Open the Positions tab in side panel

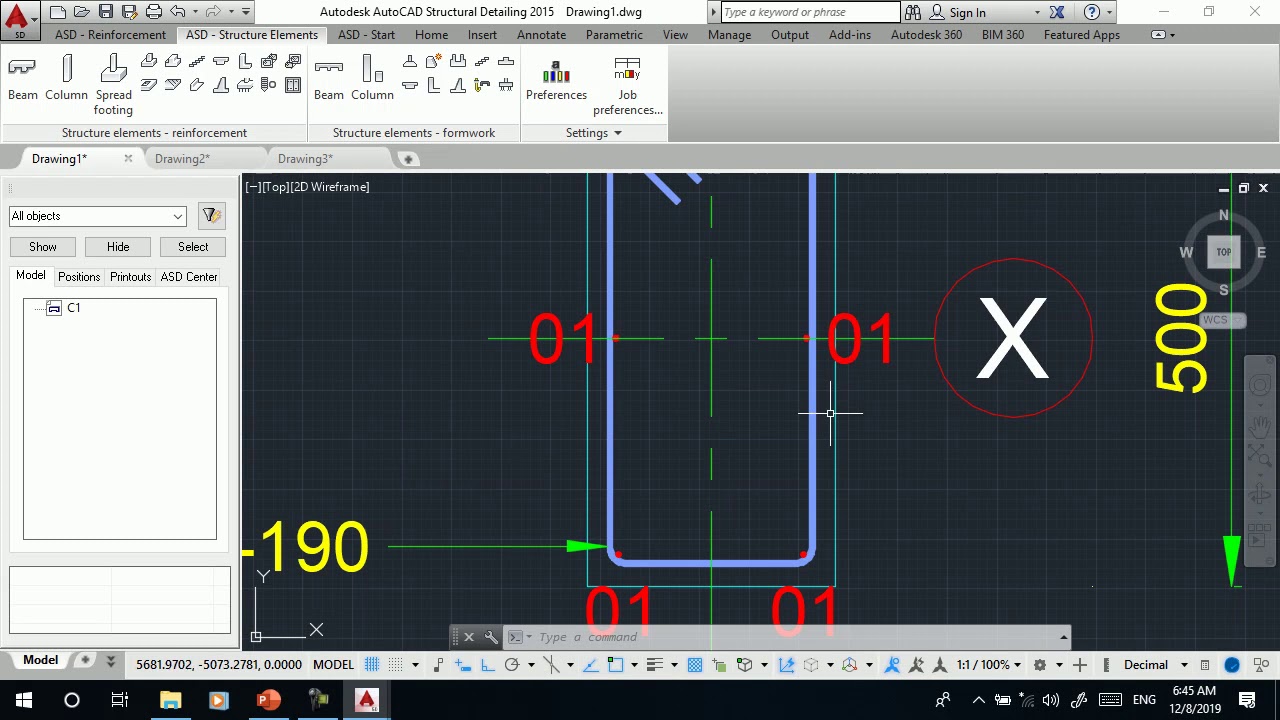click(79, 277)
